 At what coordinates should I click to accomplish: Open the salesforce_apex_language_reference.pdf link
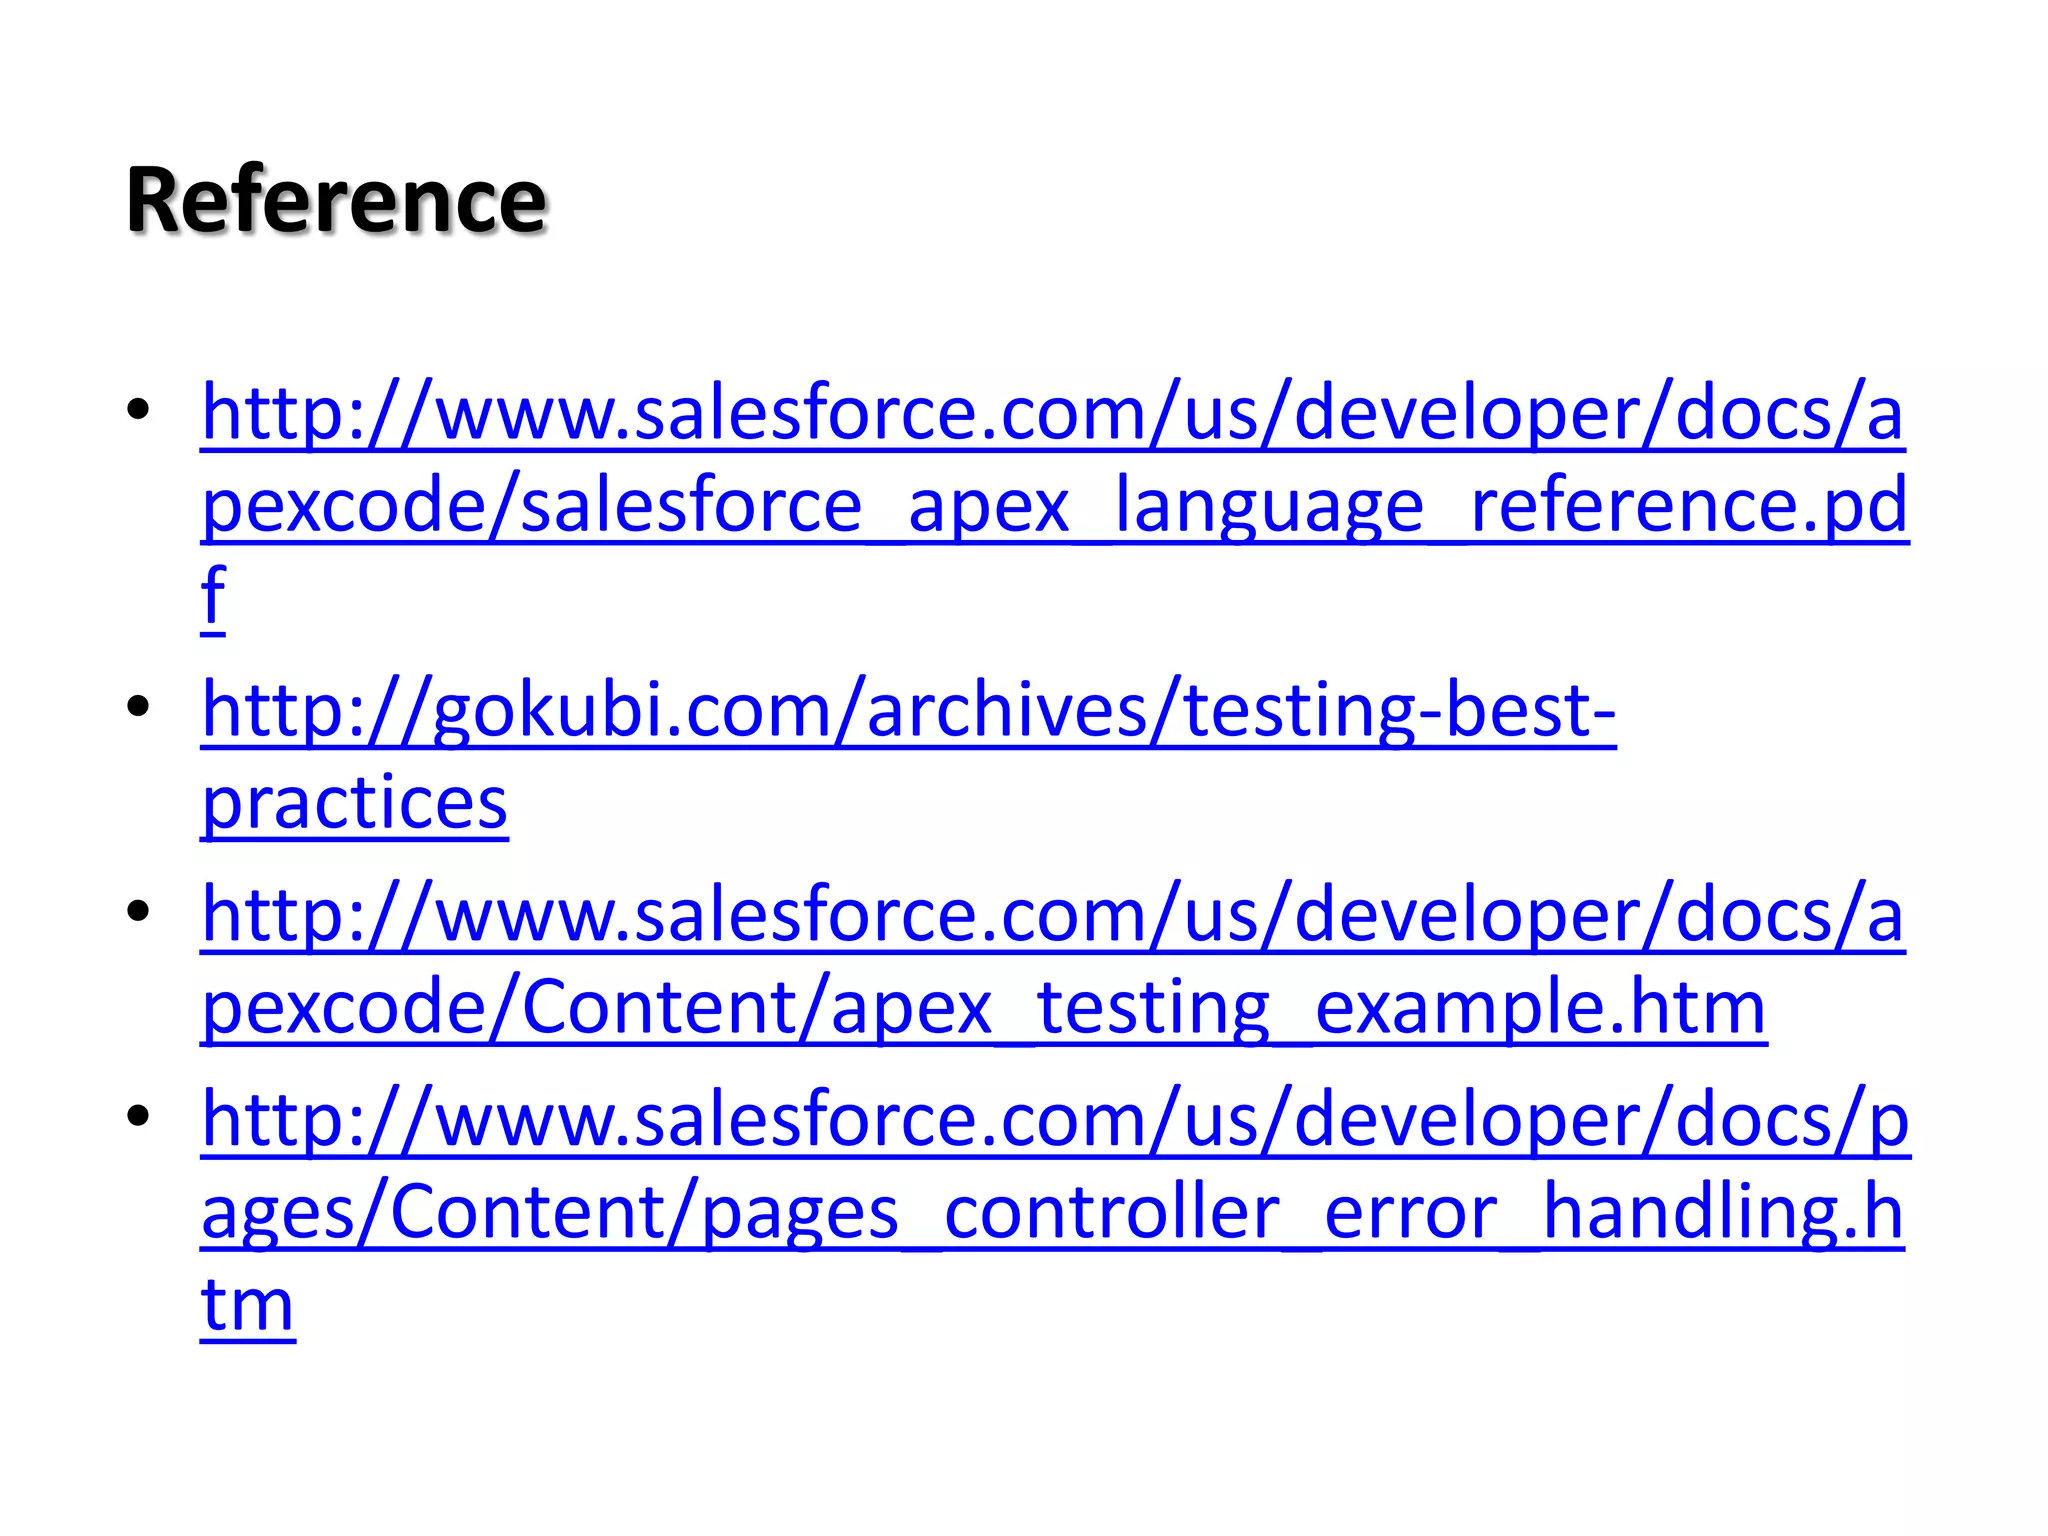(x=1055, y=504)
